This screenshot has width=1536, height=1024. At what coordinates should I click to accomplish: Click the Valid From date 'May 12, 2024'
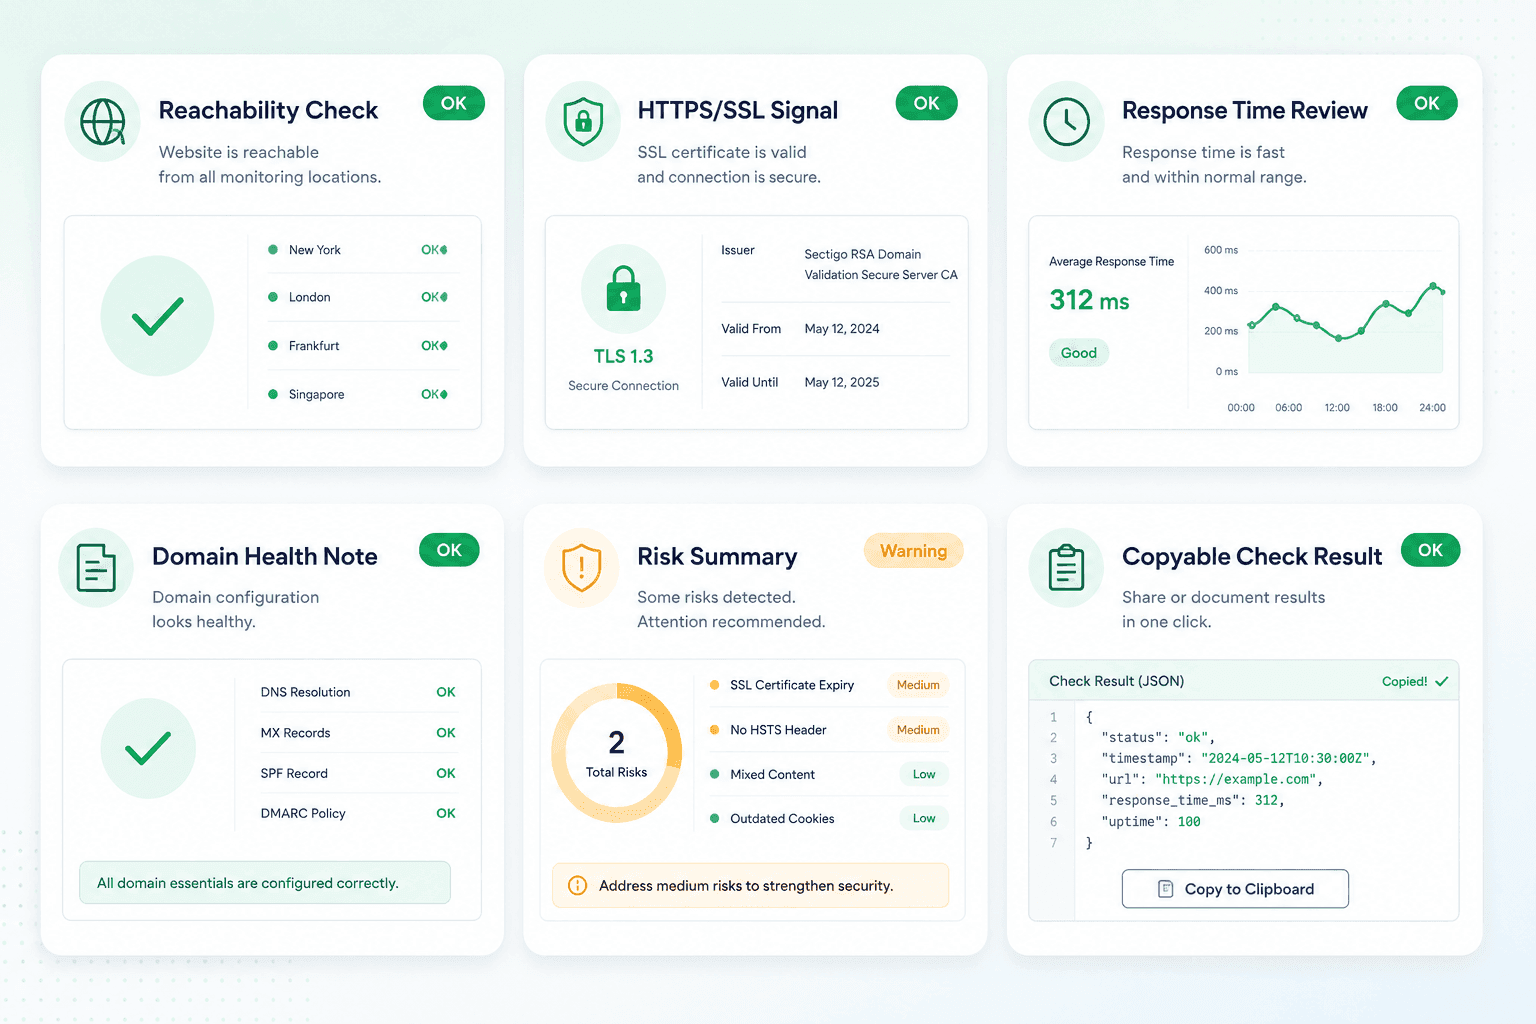(x=842, y=329)
